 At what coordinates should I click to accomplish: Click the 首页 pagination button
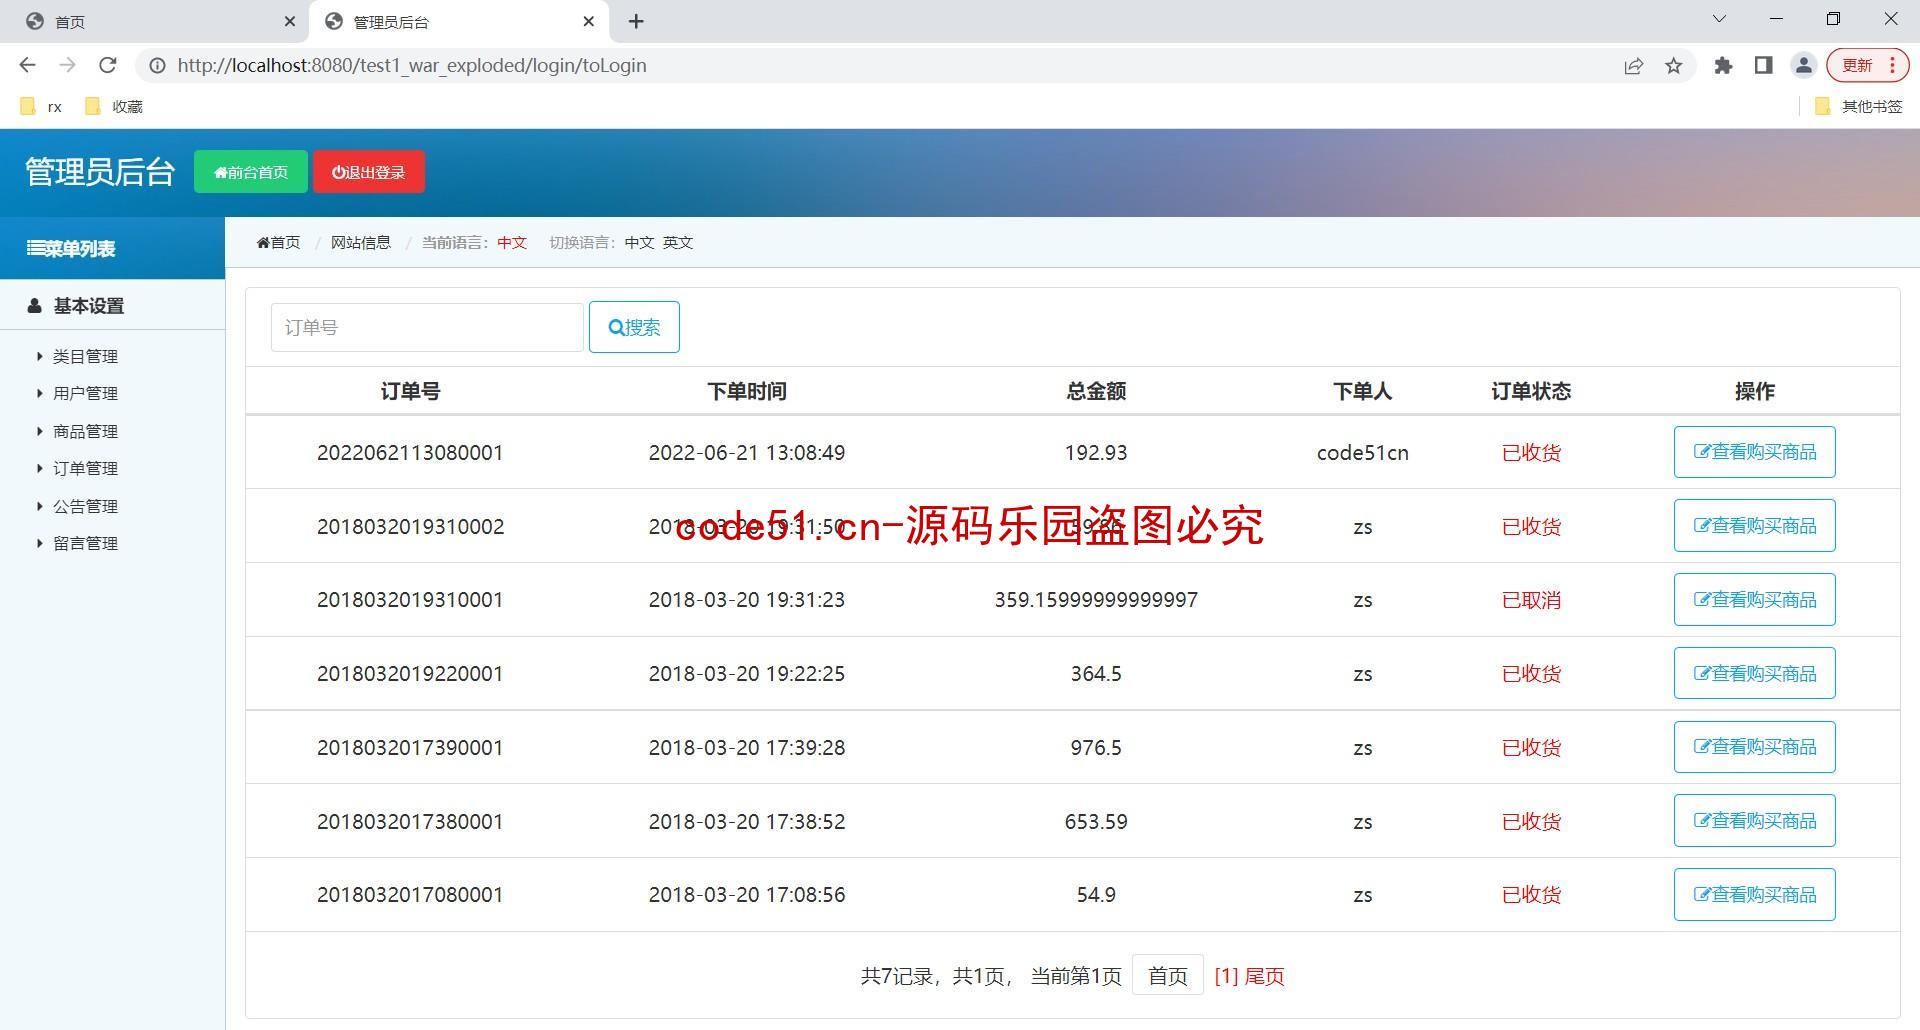coord(1167,976)
